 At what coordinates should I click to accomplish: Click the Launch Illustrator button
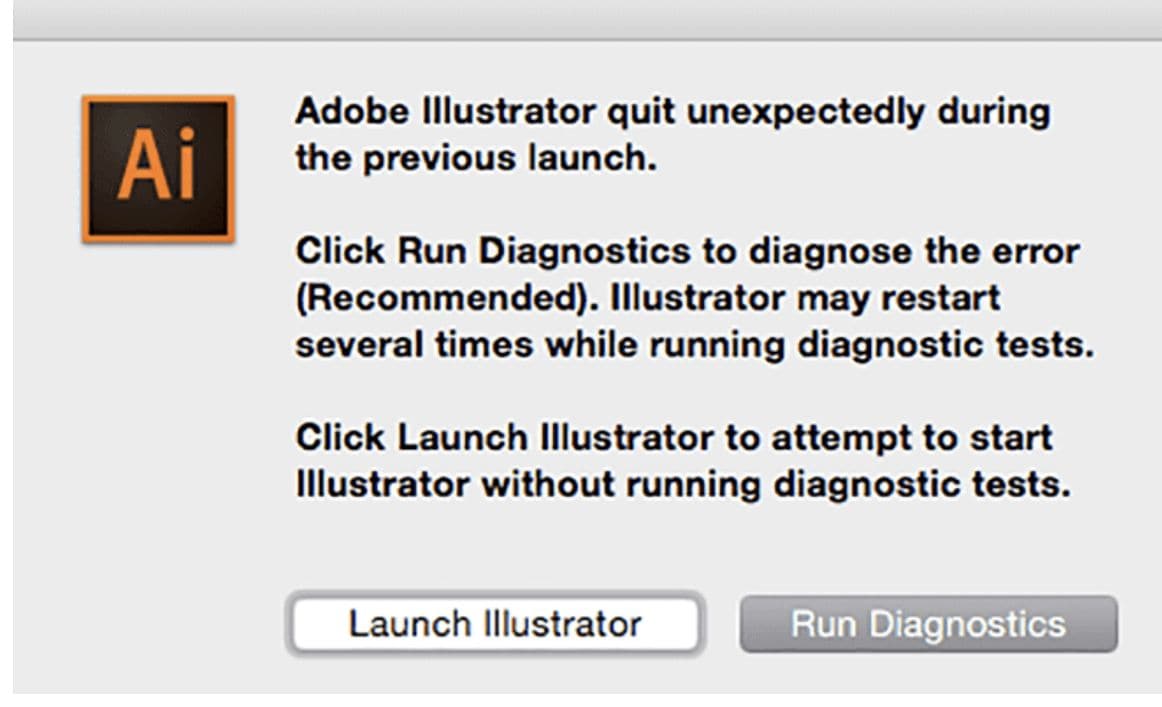(495, 624)
